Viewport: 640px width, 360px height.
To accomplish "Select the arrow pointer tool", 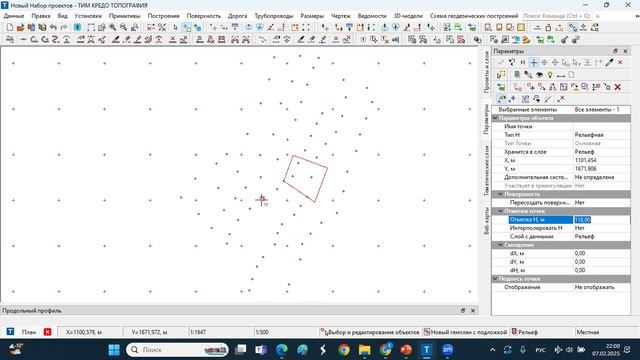I will click(176, 28).
